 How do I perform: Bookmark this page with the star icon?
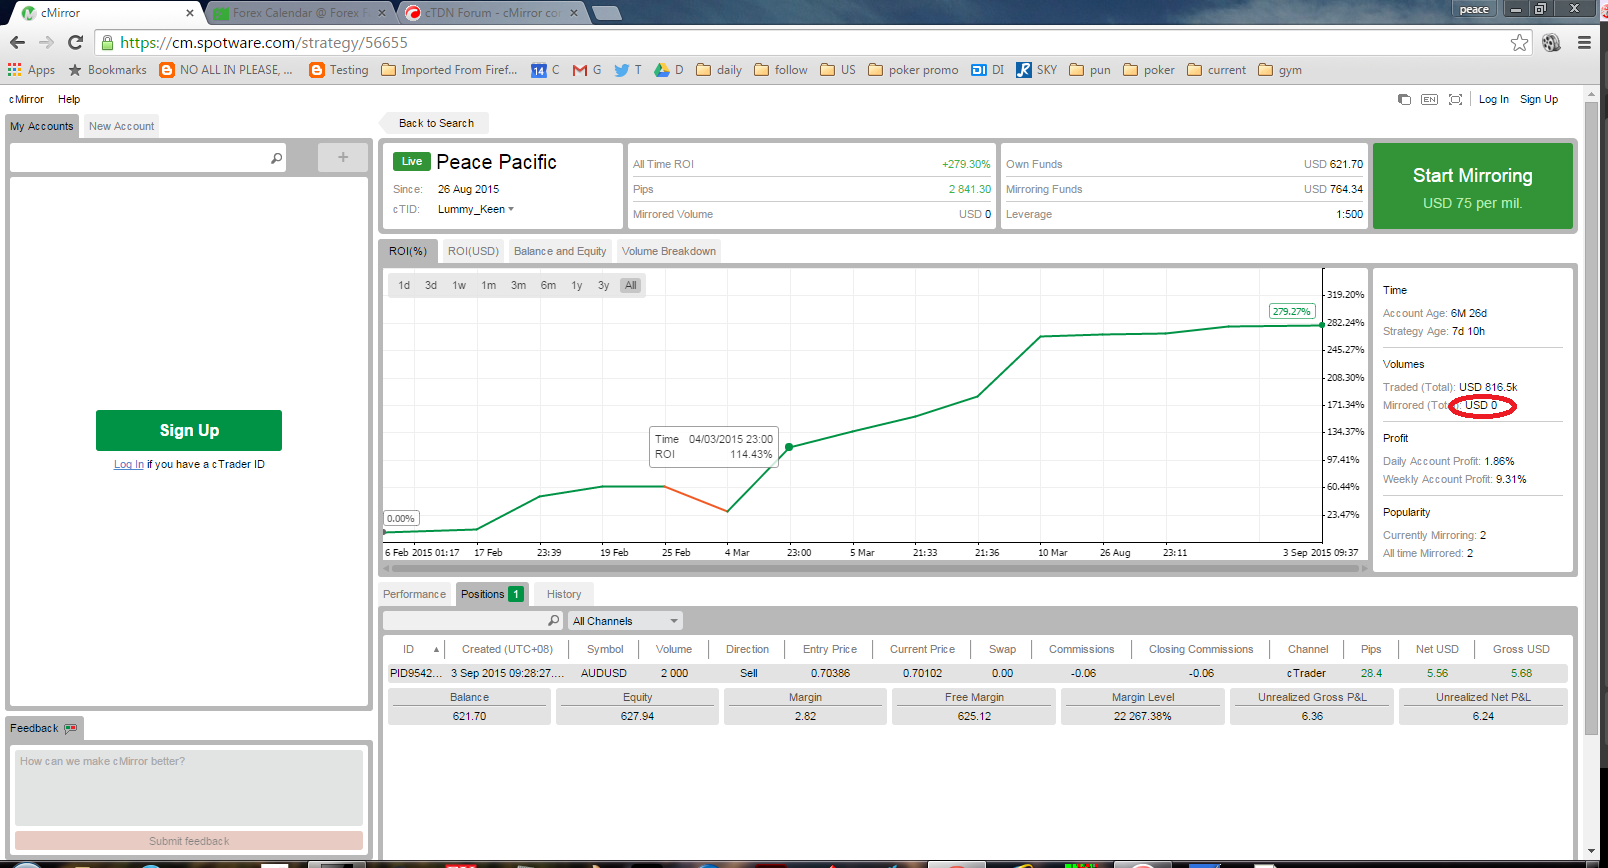coord(1519,42)
